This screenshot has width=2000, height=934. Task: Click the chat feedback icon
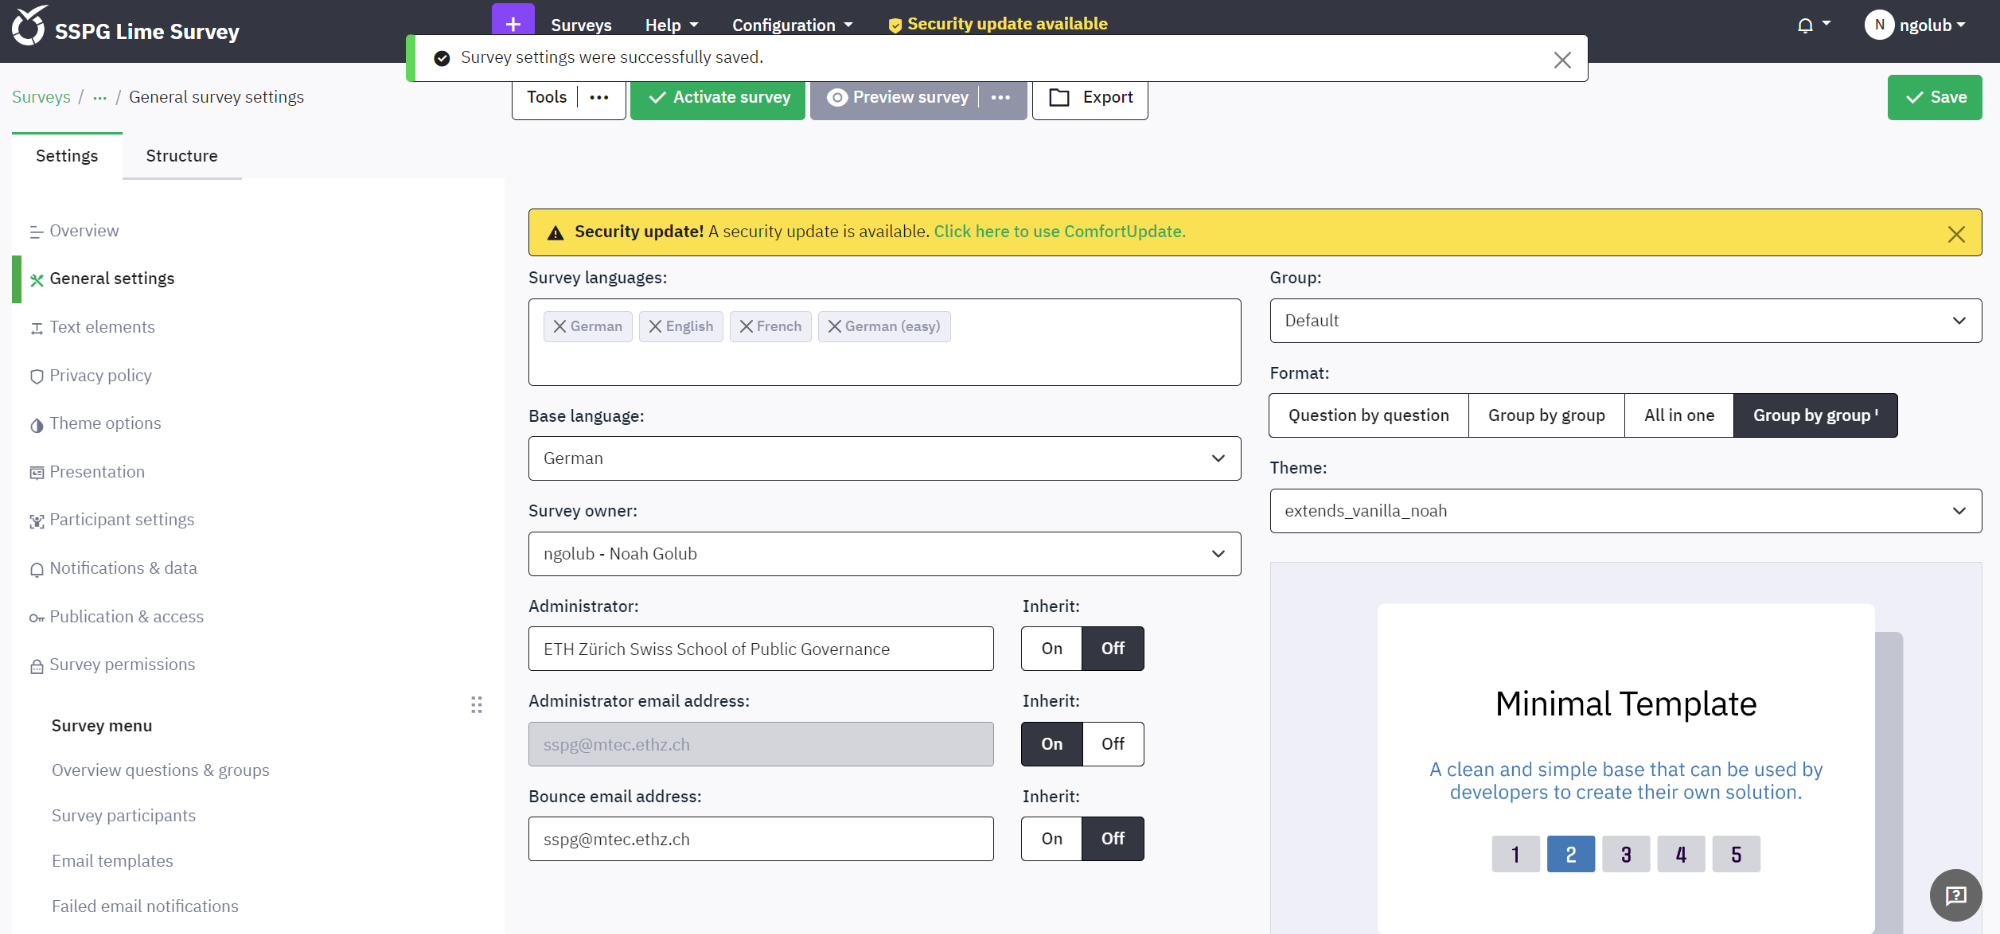coord(1955,895)
